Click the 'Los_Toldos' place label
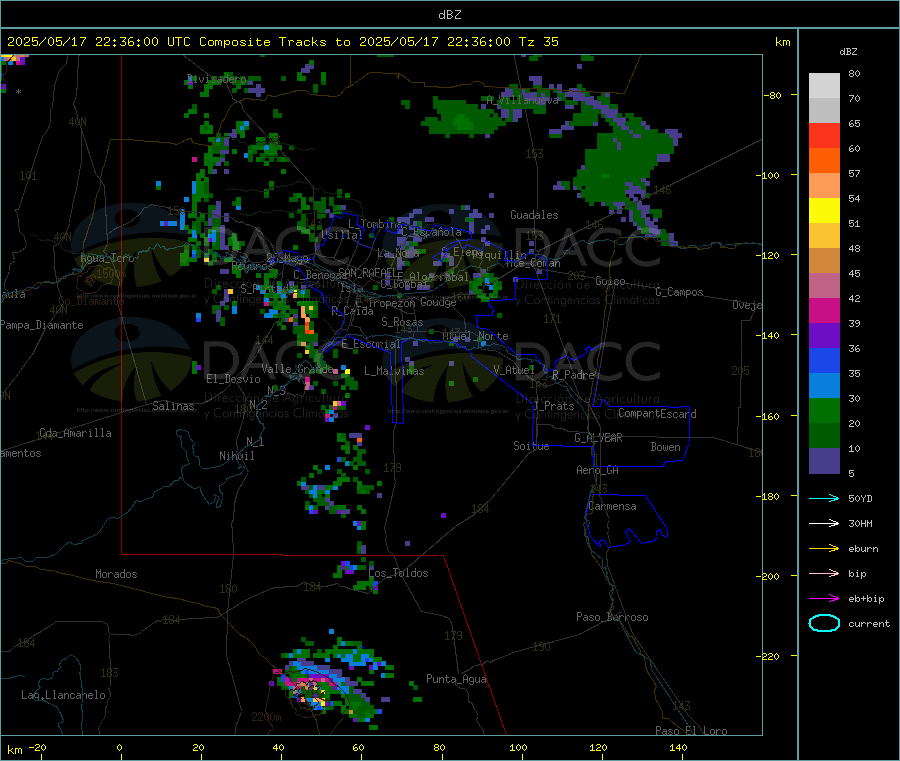The width and height of the screenshot is (900, 761). pyautogui.click(x=398, y=573)
